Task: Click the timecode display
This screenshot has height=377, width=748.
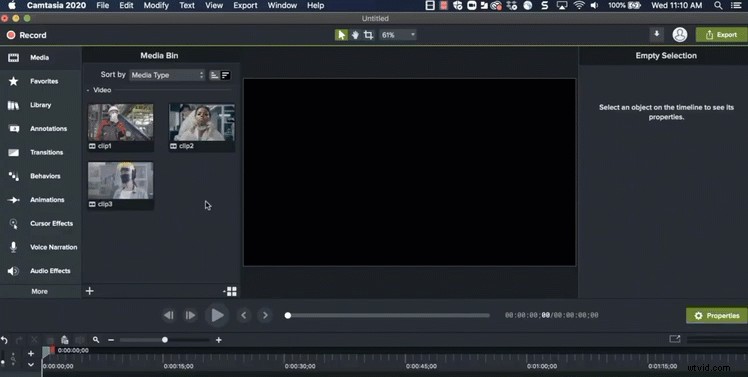Action: pos(551,315)
